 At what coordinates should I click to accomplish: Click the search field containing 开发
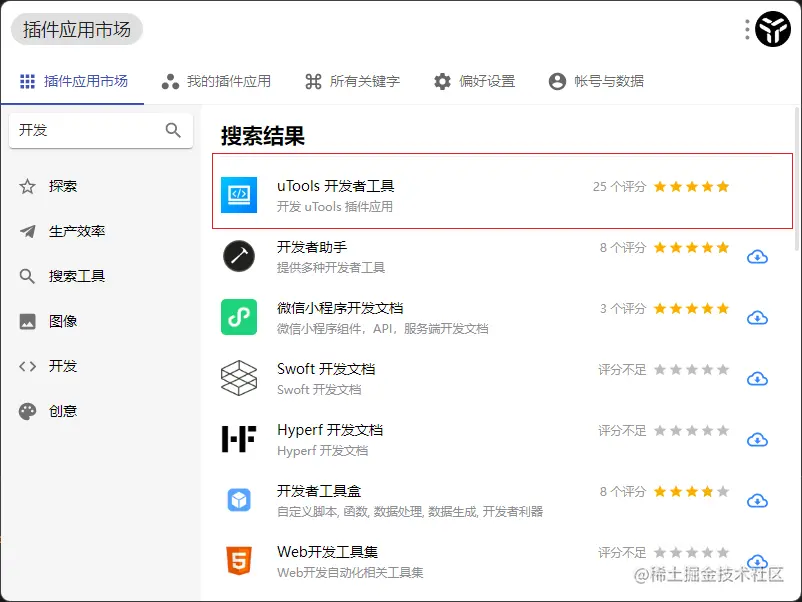click(101, 130)
